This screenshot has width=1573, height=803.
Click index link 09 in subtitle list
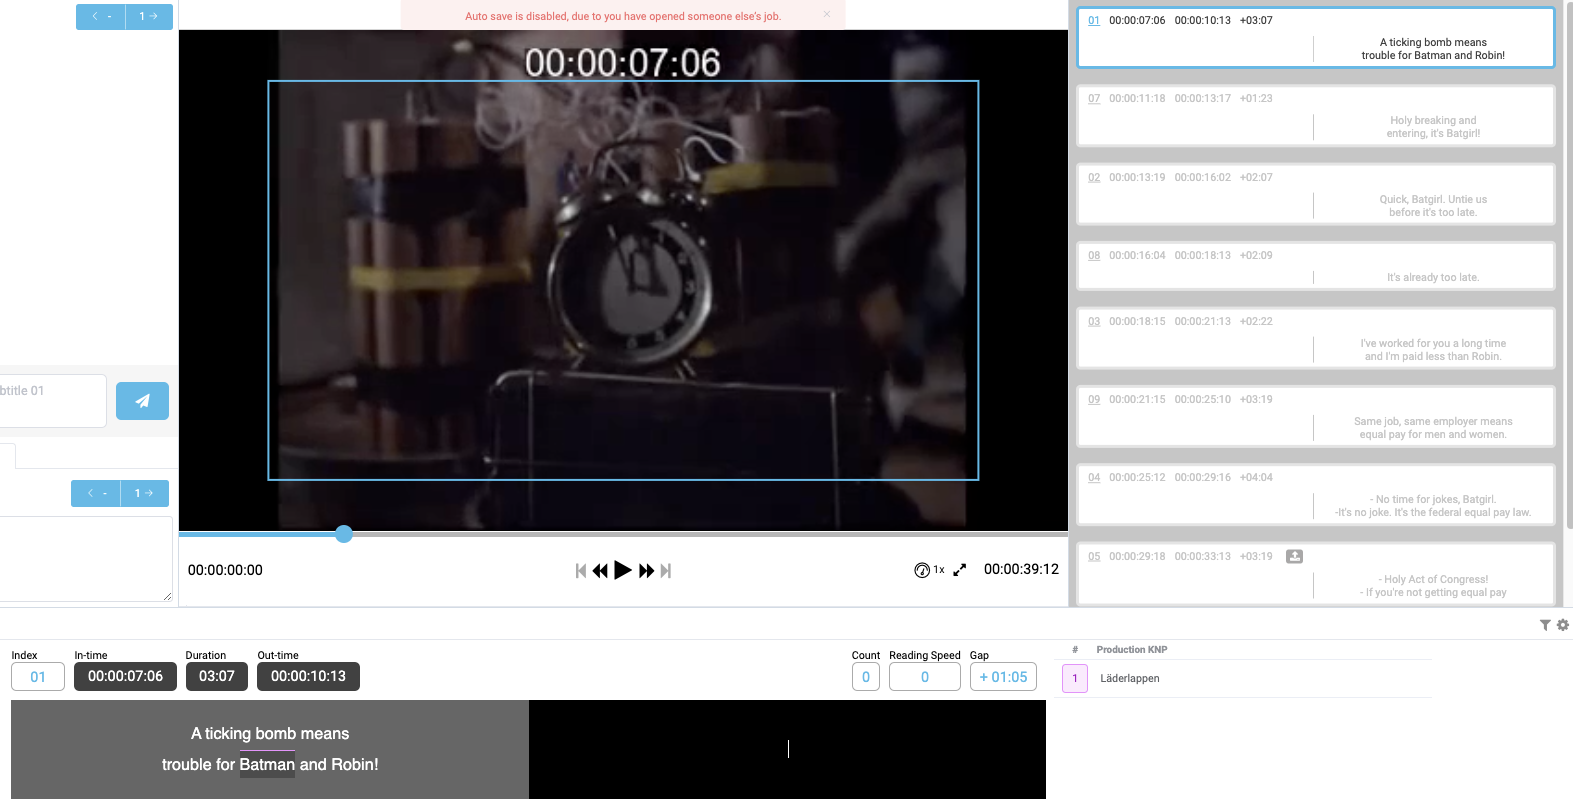point(1094,400)
